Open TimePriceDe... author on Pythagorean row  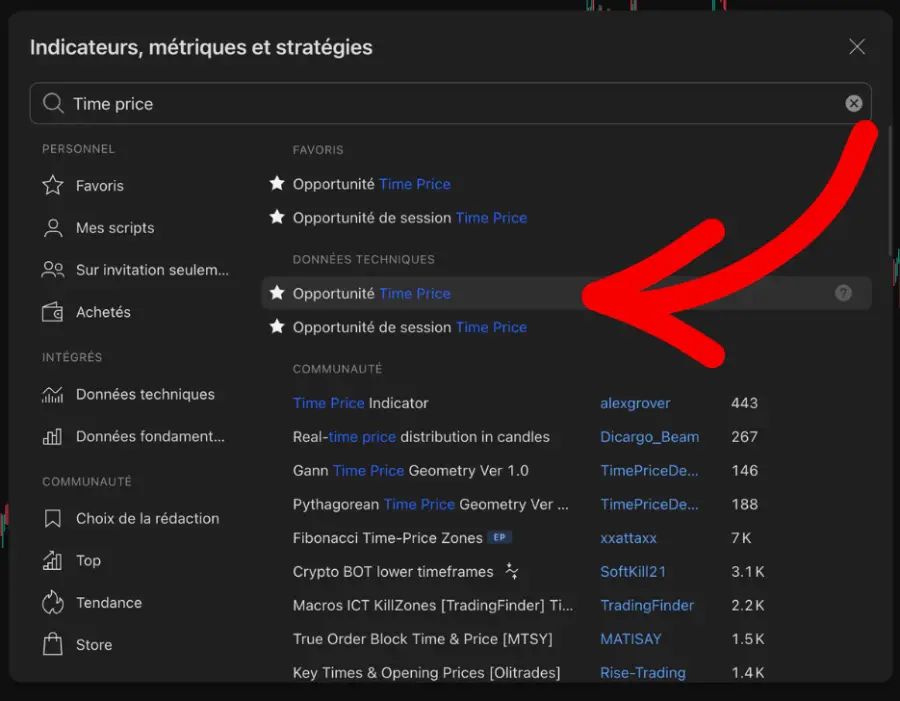click(x=649, y=505)
